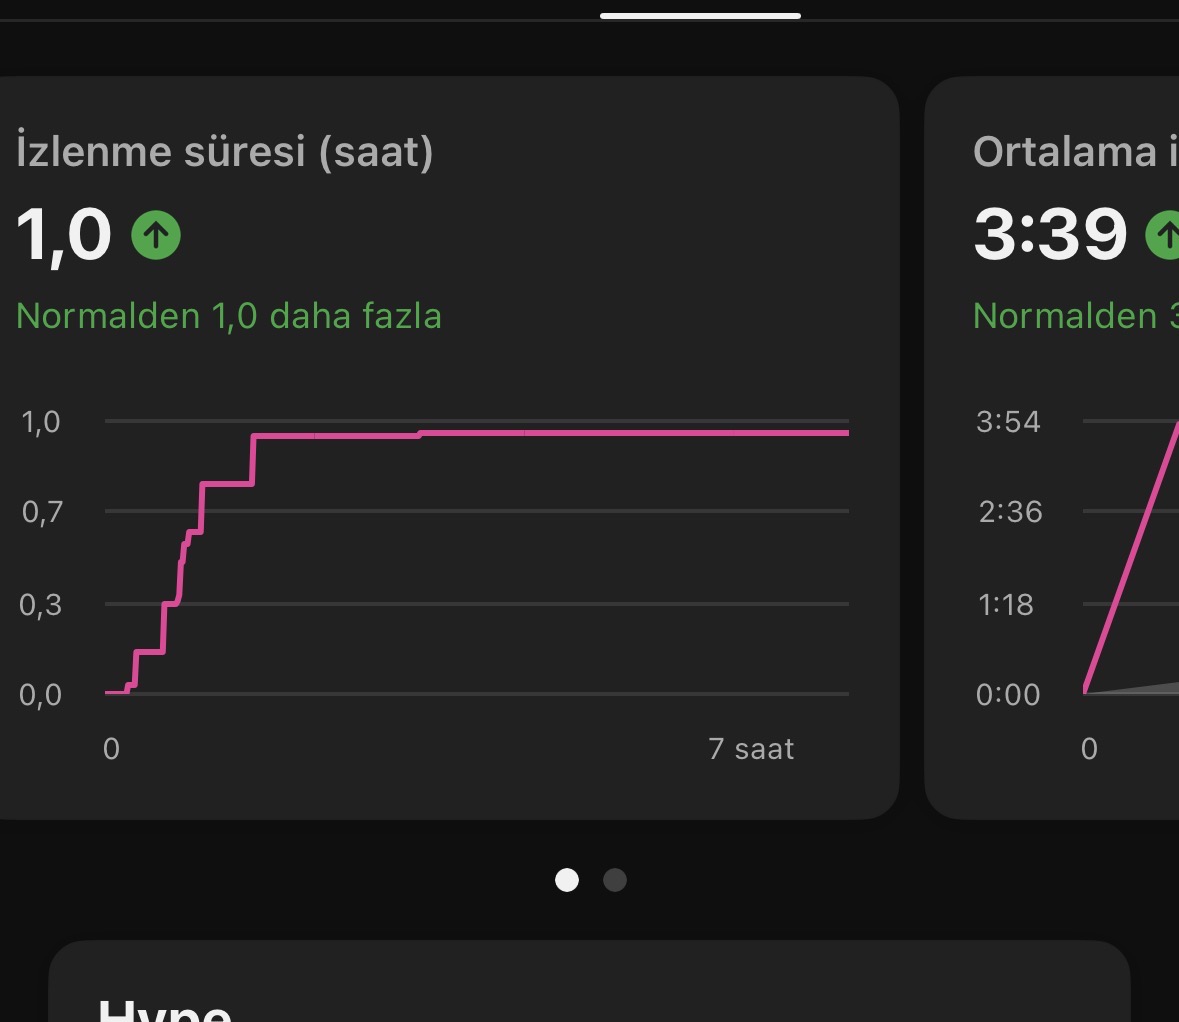Open the İzlenme süresi (saat) card title
Screen dimensions: 1179x1022
(x=225, y=152)
